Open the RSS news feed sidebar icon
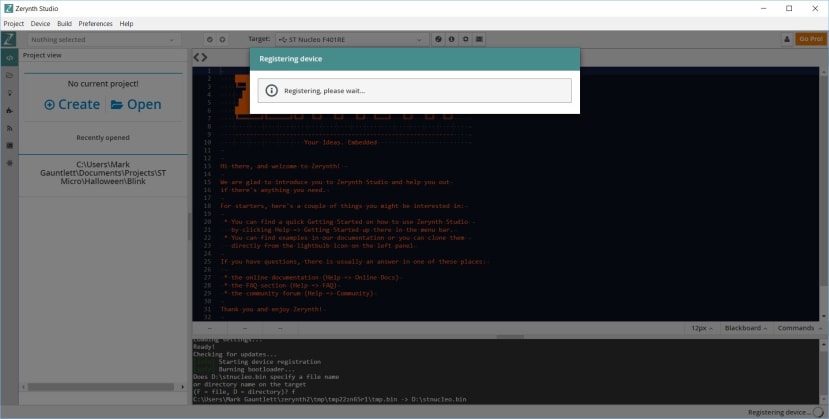Screen dimensions: 829x419 pos(9,128)
